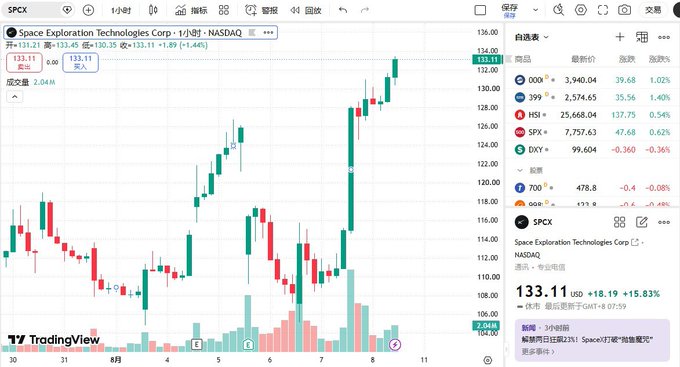The height and width of the screenshot is (367, 680).
Task: Expand the 自选表 watchlist dropdown
Action: point(532,37)
